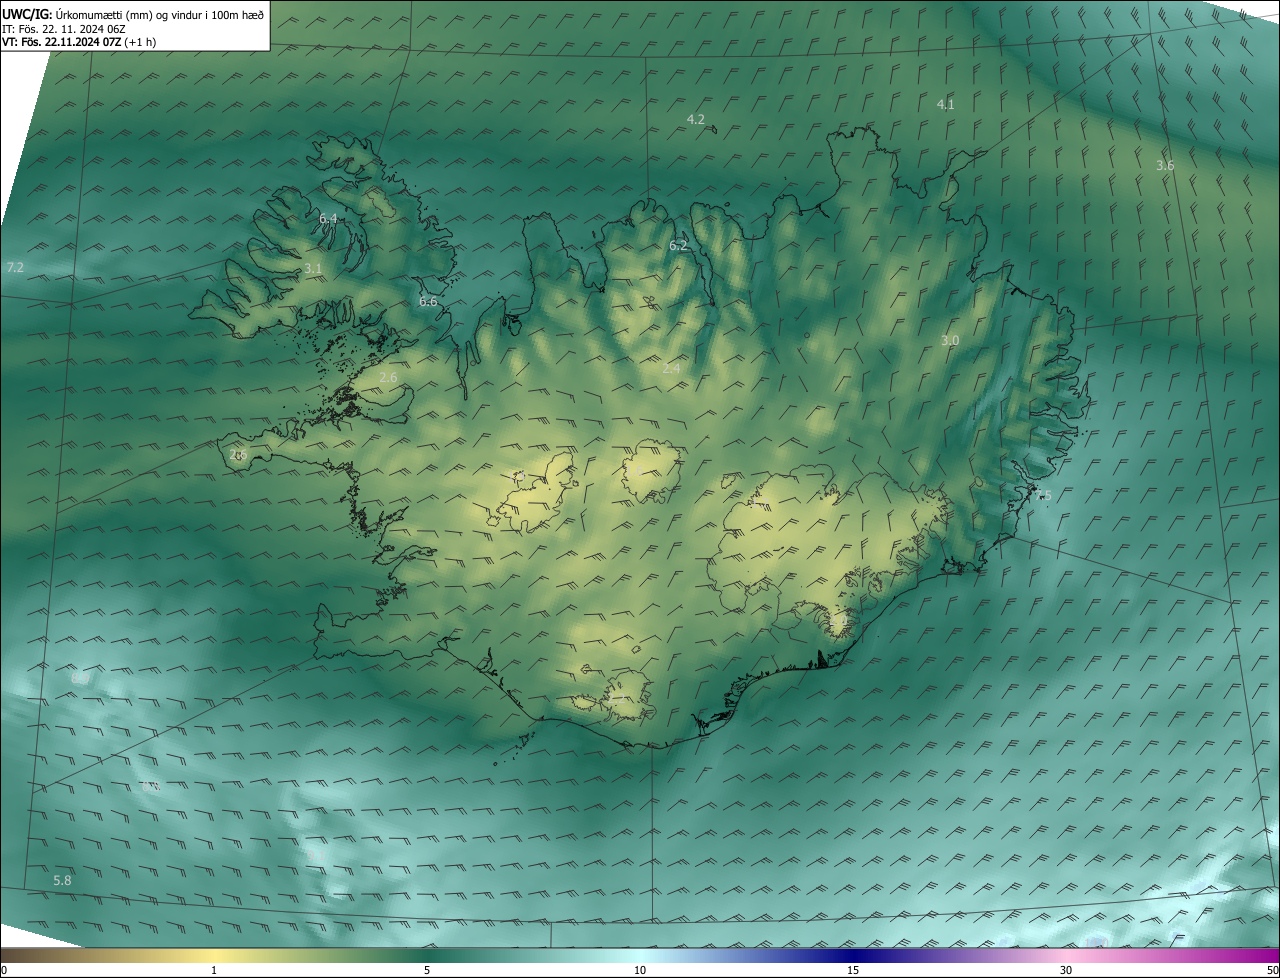
Task: Click the "50" tick label on the color scale
Action: pos(1272,971)
